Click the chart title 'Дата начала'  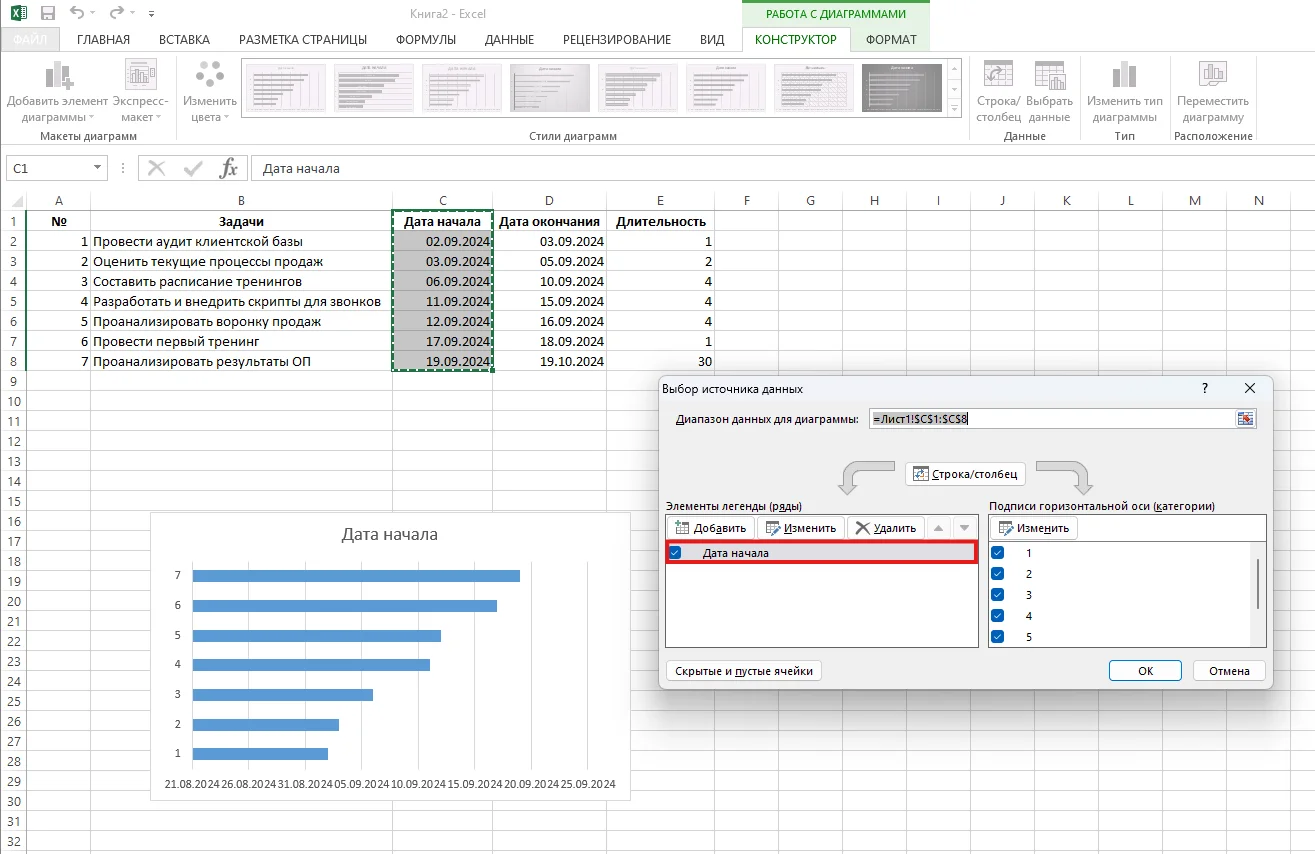click(x=390, y=534)
